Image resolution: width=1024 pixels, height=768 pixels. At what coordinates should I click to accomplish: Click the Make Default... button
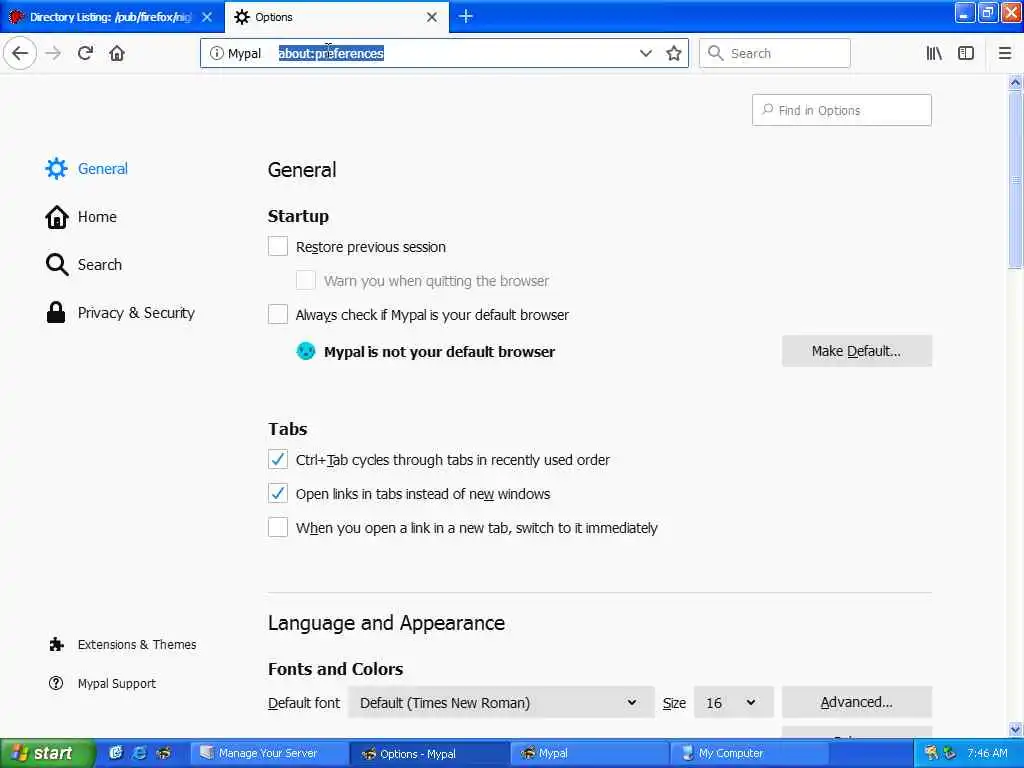point(856,351)
